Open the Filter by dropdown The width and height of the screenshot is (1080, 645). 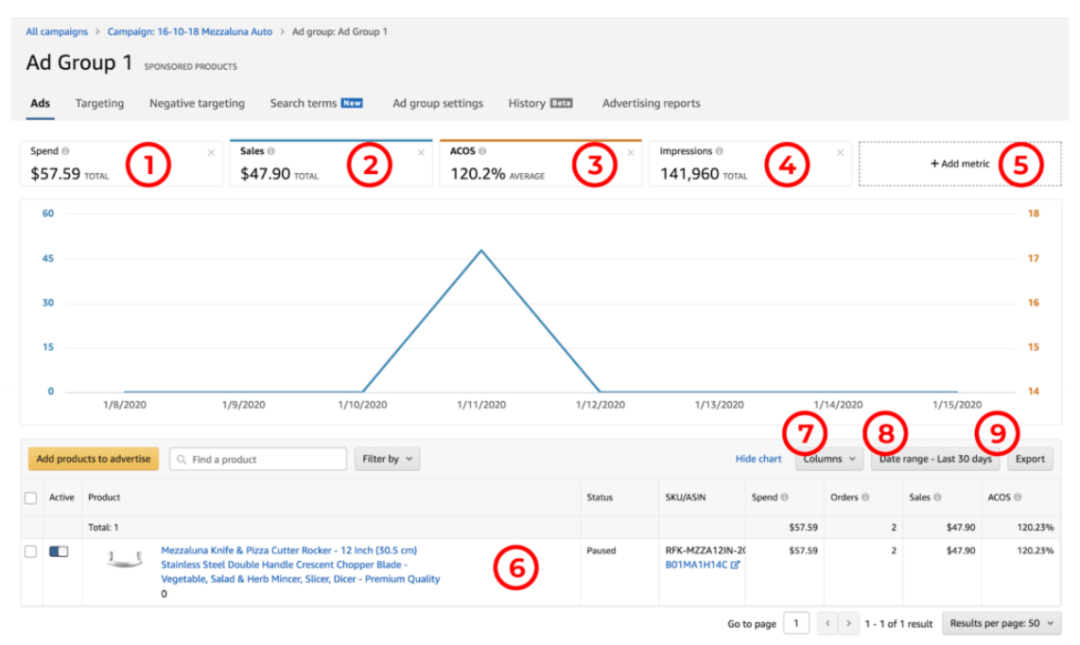click(386, 460)
